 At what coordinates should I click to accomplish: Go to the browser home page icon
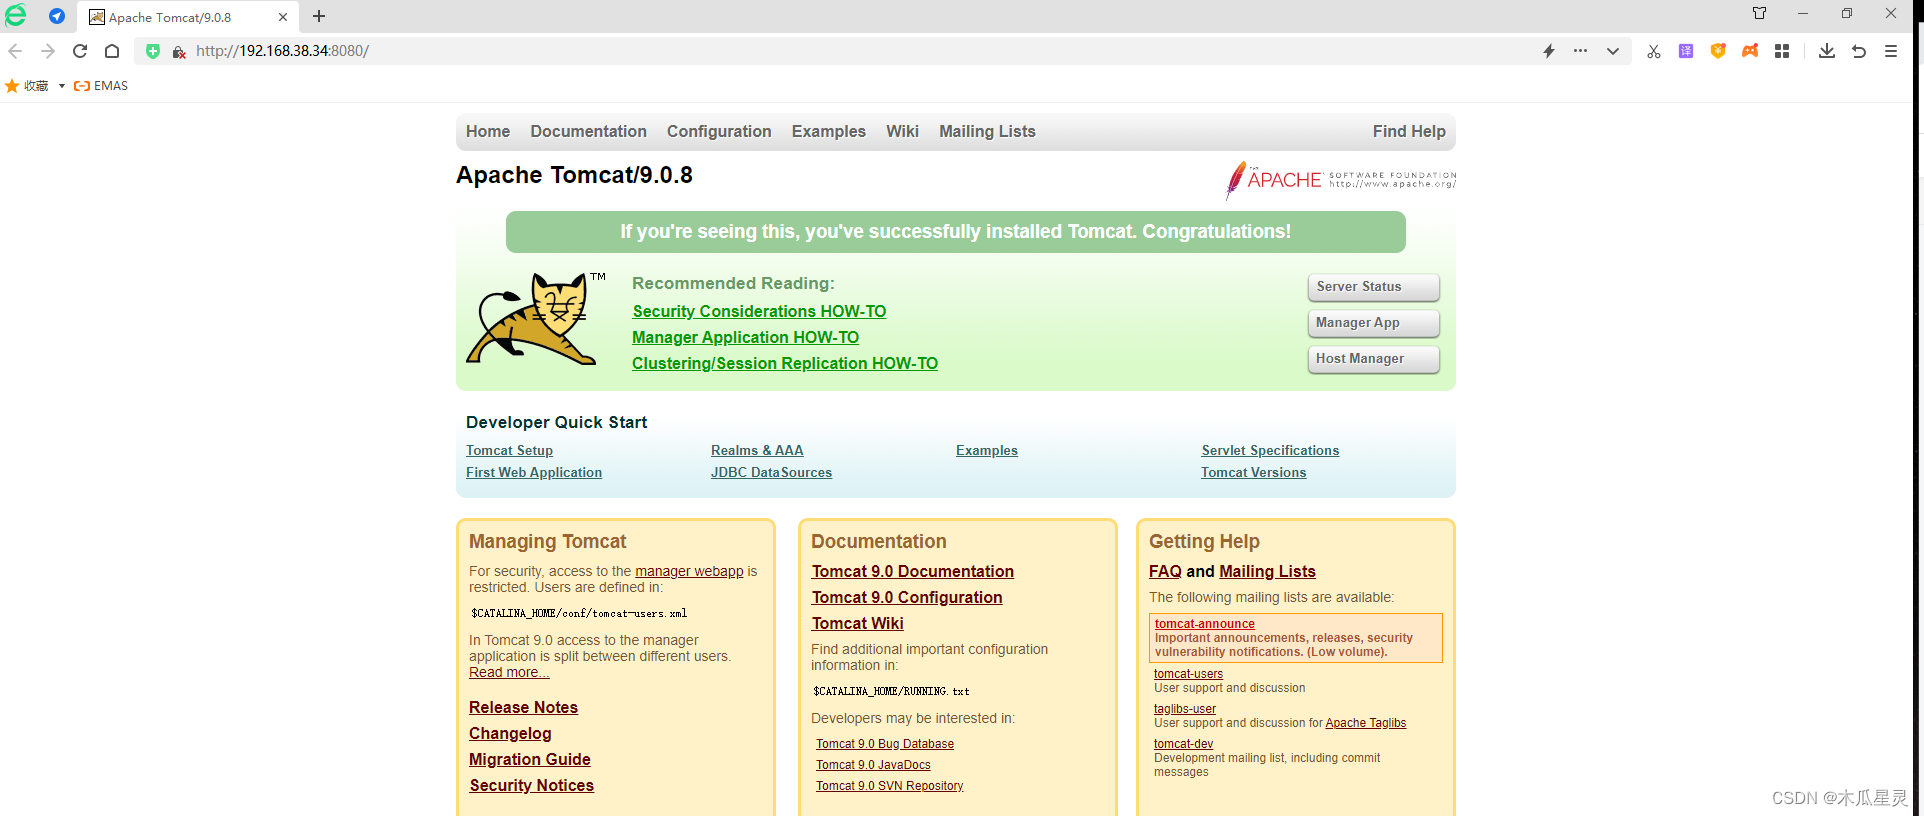pyautogui.click(x=112, y=51)
